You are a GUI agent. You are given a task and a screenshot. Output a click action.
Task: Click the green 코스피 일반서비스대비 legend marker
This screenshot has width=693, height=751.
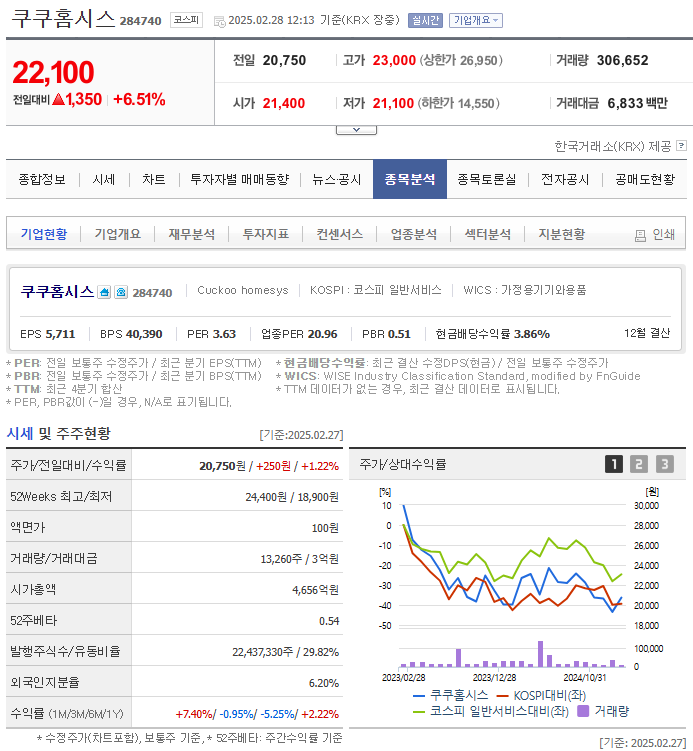[419, 712]
